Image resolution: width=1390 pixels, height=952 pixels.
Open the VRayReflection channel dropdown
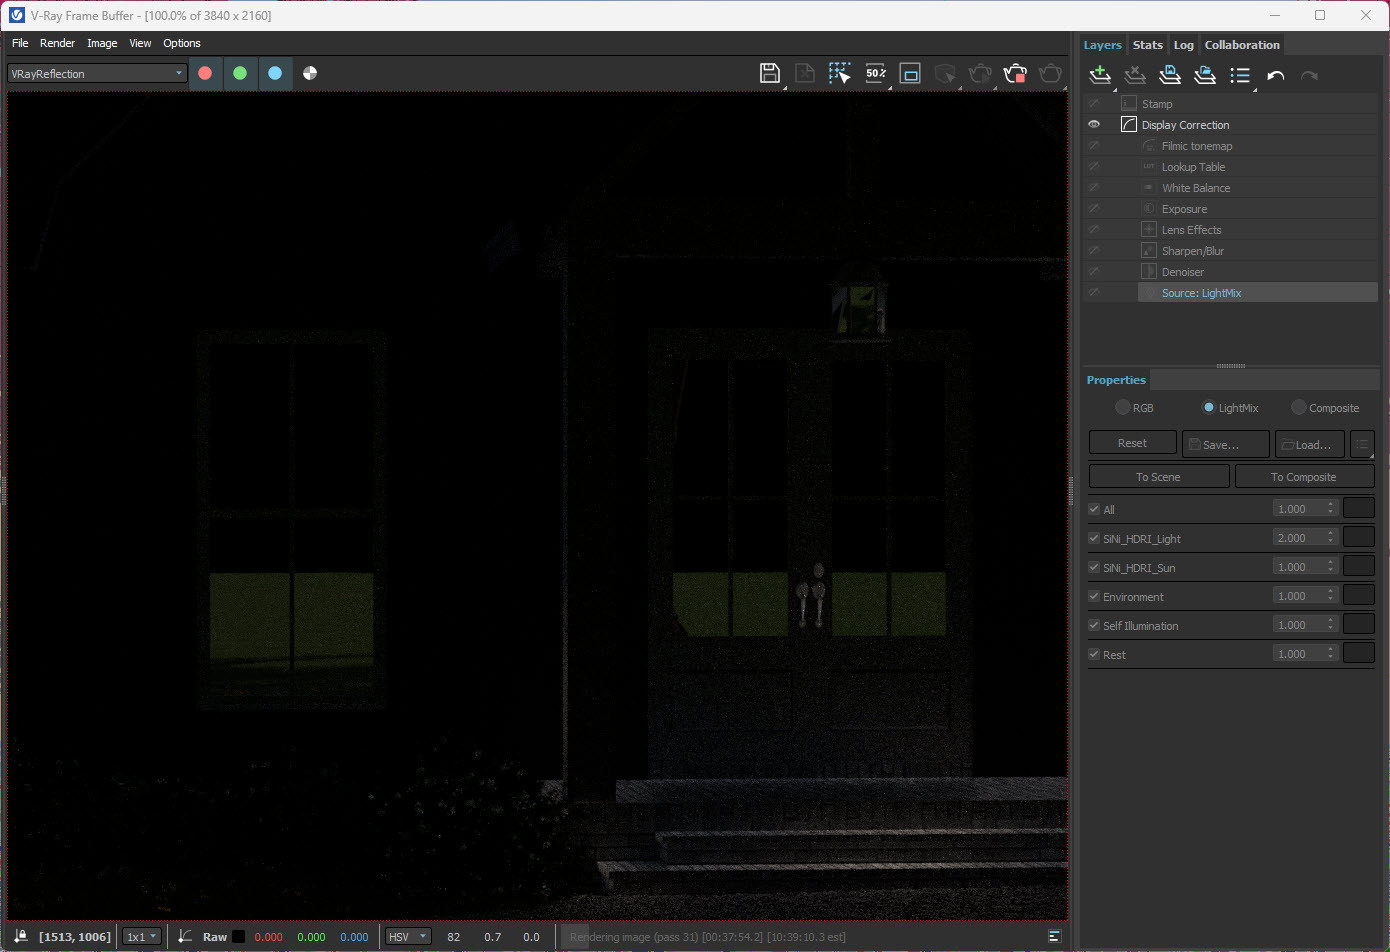[97, 73]
